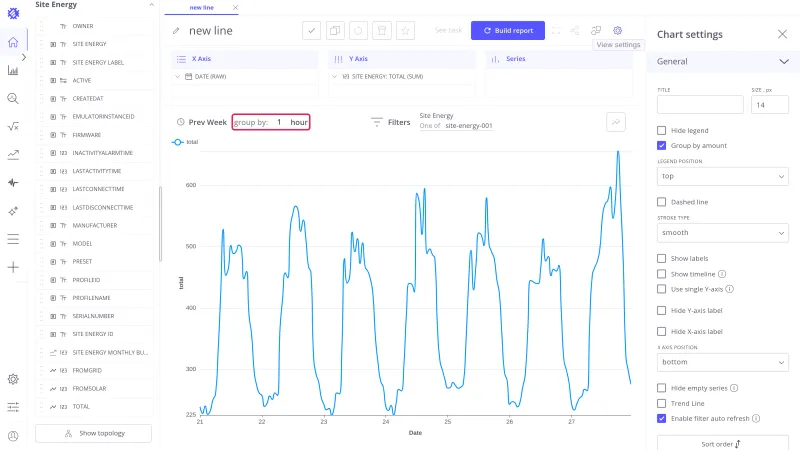Enable the Trend Line checkbox
Image resolution: width=800 pixels, height=450 pixels.
(x=662, y=404)
